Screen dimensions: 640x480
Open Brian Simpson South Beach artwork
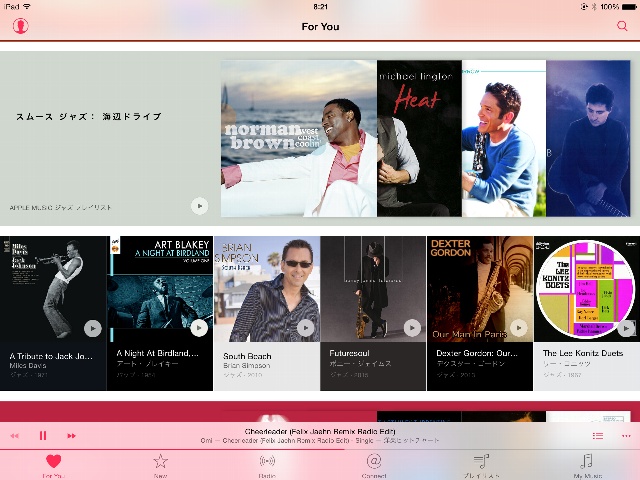pyautogui.click(x=267, y=289)
